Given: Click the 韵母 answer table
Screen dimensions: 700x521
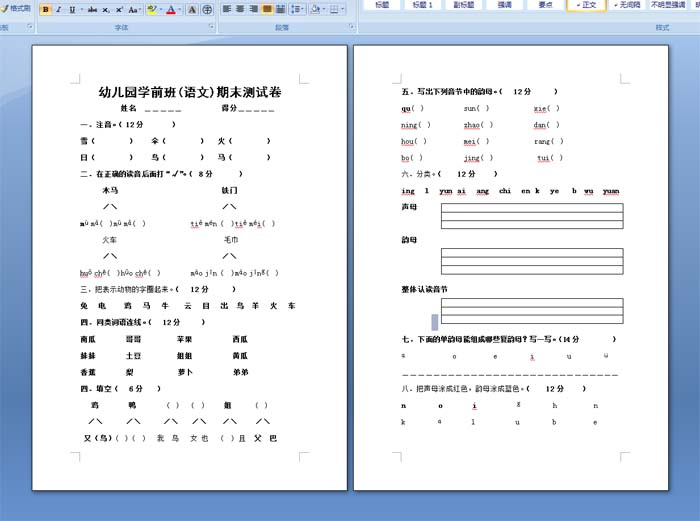Looking at the screenshot, I should [x=532, y=261].
